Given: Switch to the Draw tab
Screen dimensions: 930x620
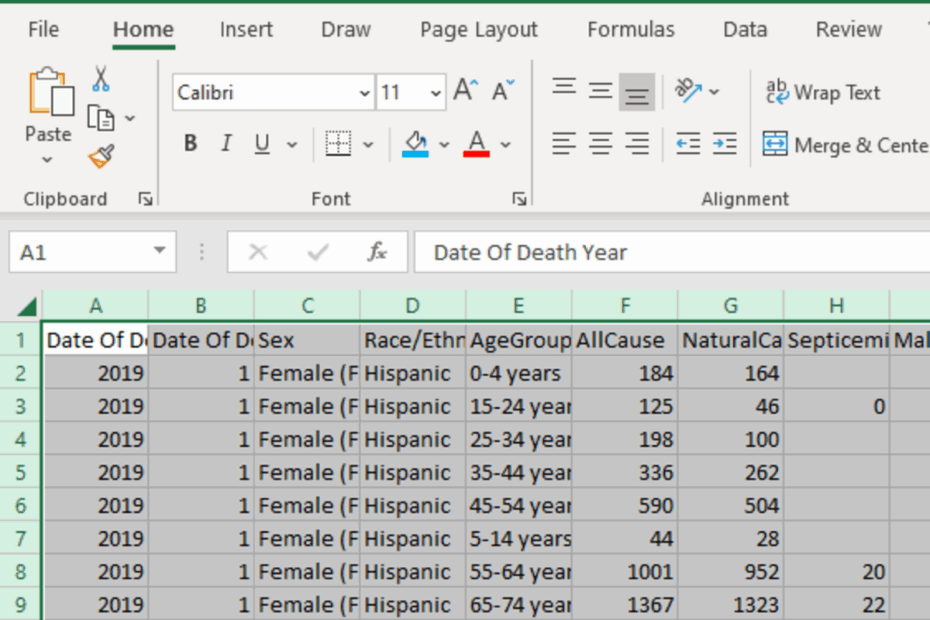Looking at the screenshot, I should [x=346, y=29].
